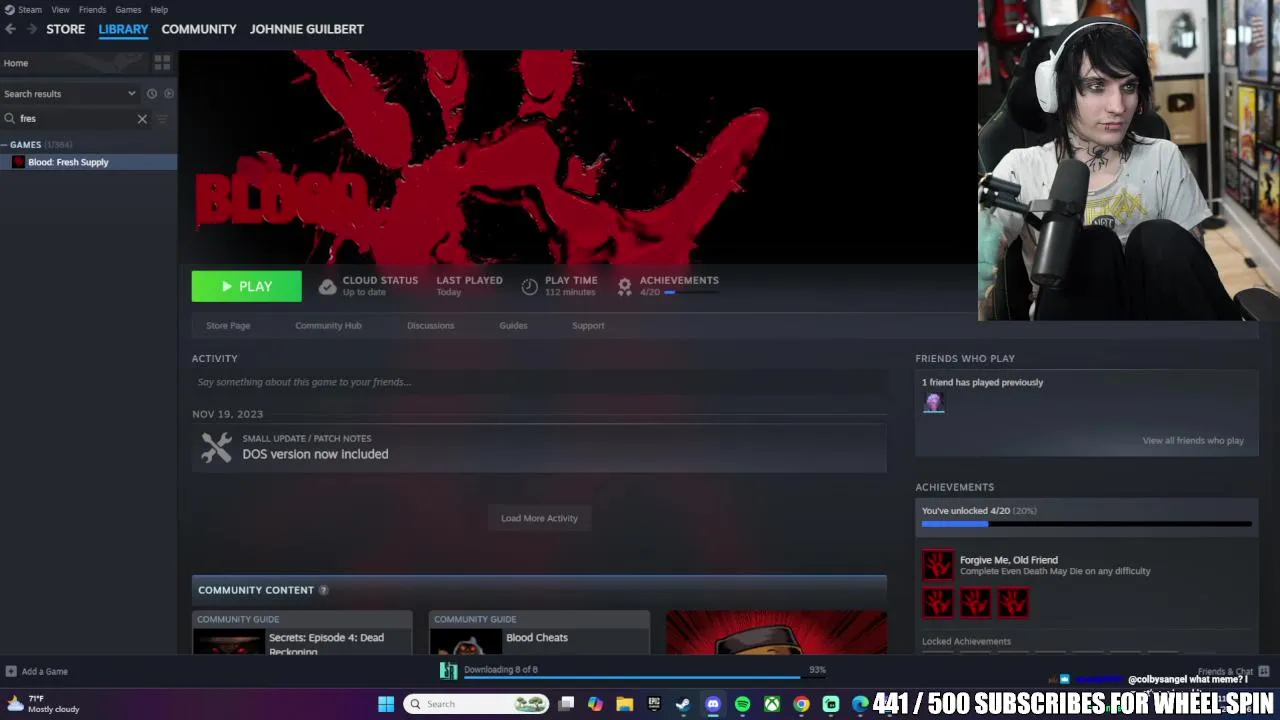Collapse the GAMES category
The width and height of the screenshot is (1280, 720).
(5, 145)
